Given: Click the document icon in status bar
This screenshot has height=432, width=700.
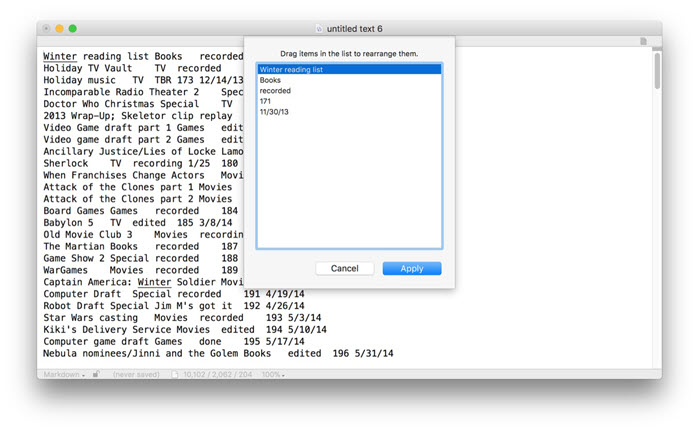Looking at the screenshot, I should click(x=175, y=374).
